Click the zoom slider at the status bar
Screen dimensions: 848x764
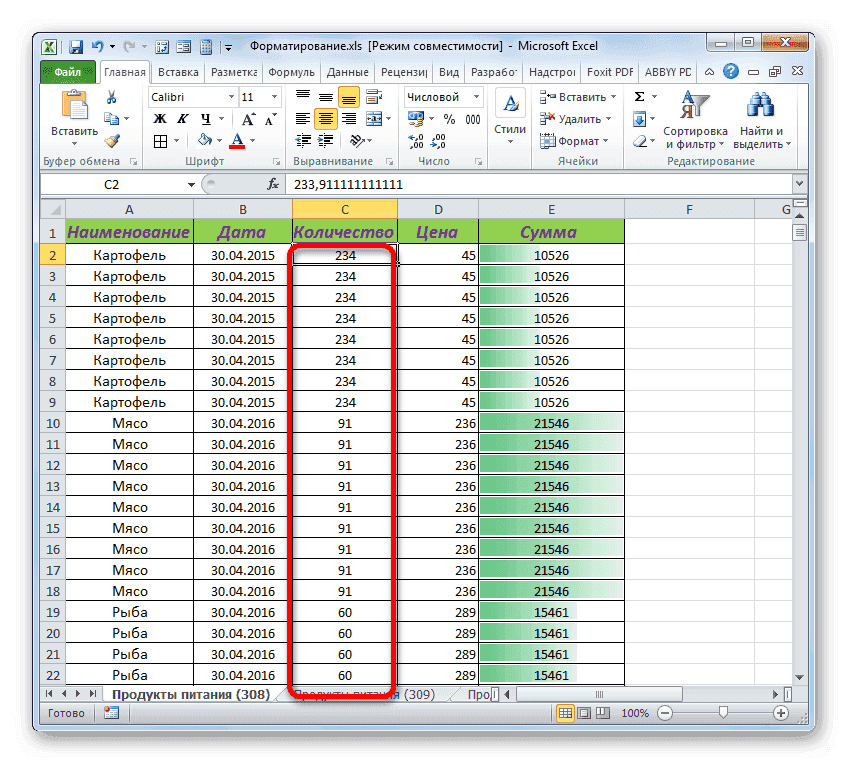coord(724,713)
